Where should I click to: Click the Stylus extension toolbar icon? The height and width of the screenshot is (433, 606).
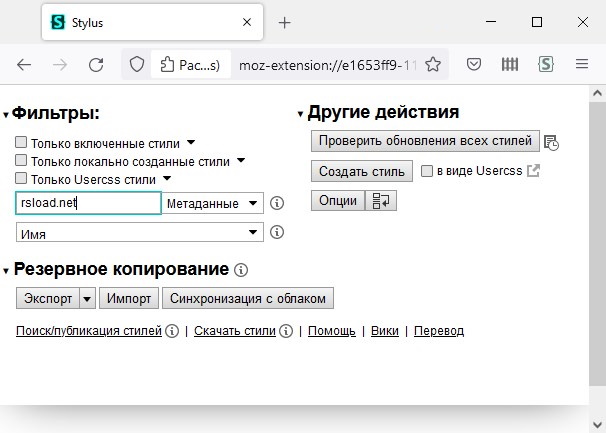[x=545, y=64]
